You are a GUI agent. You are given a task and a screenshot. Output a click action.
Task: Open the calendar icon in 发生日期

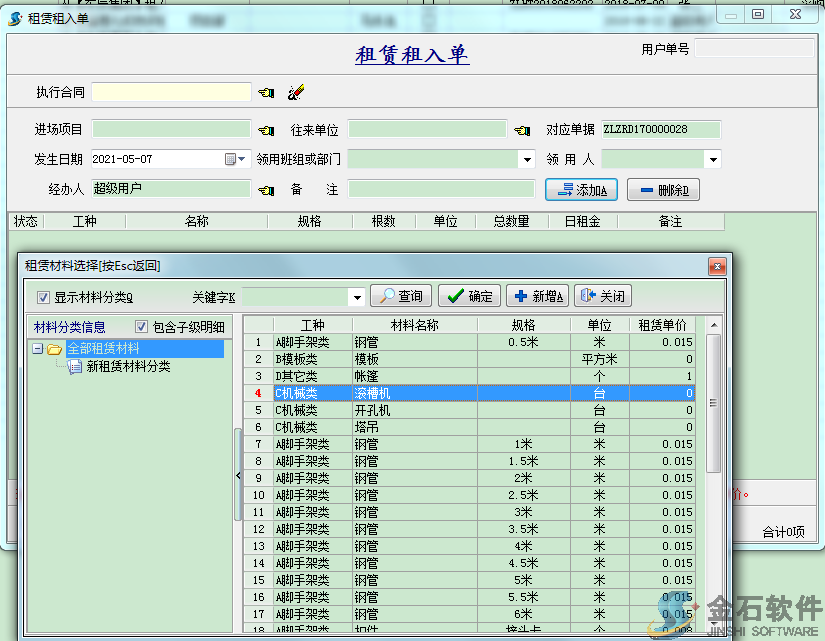[230, 159]
